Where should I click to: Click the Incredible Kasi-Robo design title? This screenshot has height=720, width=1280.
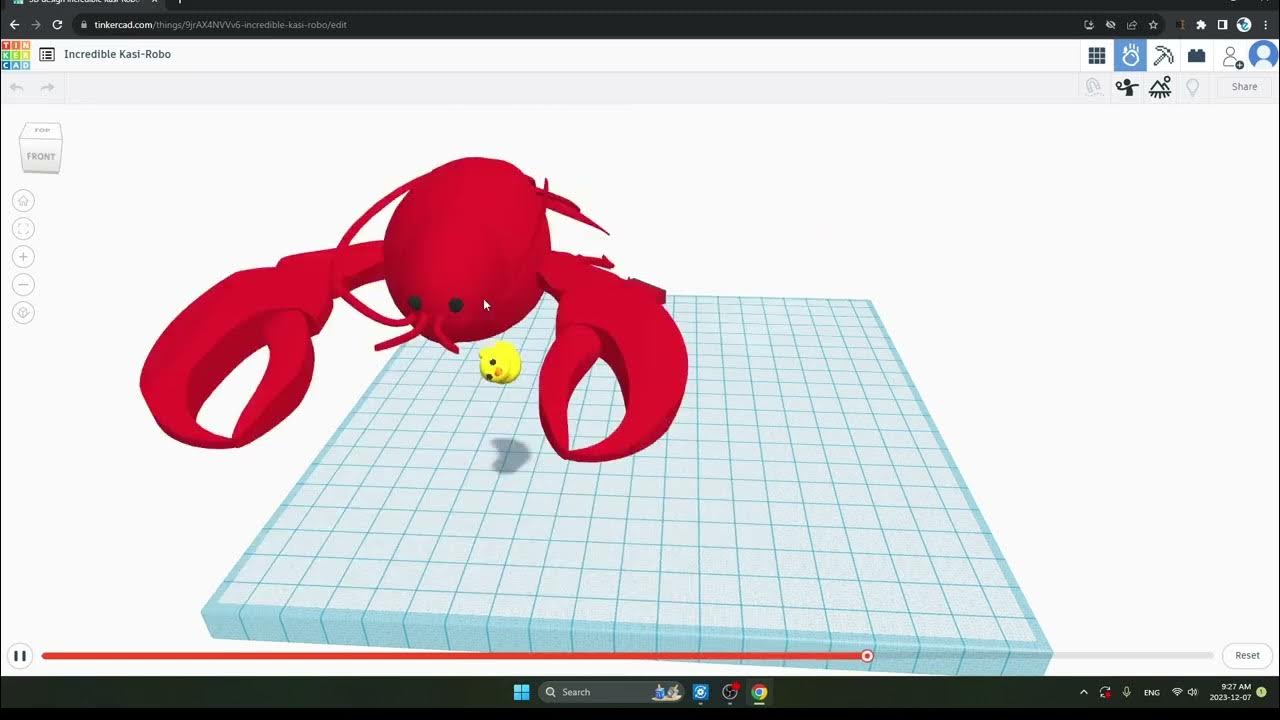[117, 54]
